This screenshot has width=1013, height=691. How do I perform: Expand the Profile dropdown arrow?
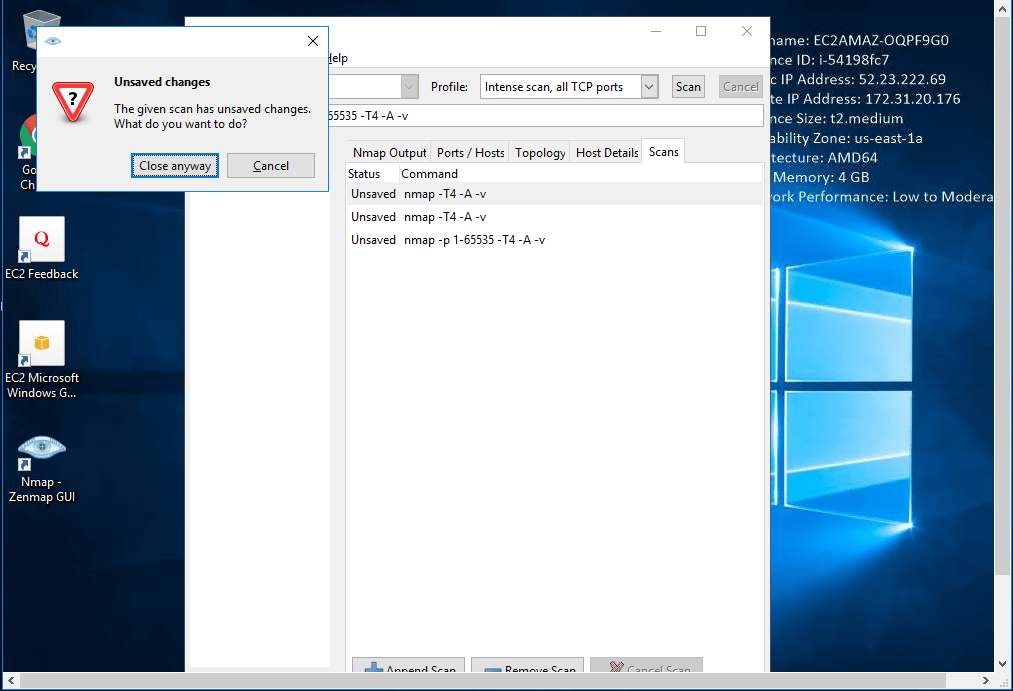click(x=649, y=87)
